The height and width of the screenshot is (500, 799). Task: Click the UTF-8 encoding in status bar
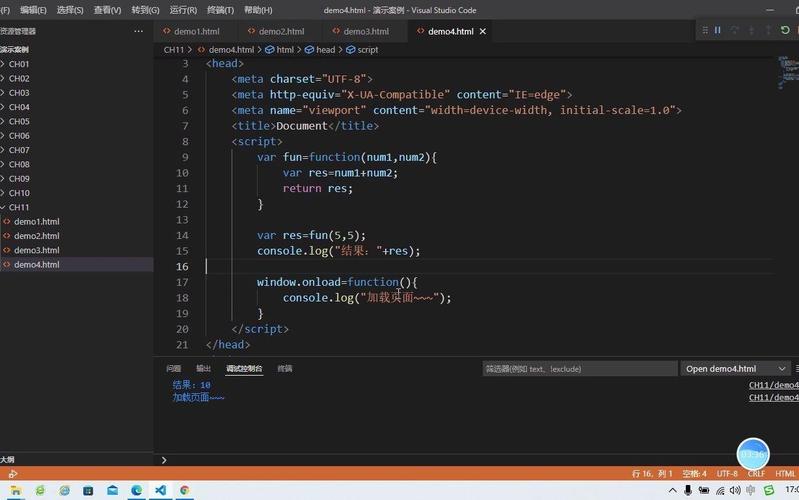point(727,473)
